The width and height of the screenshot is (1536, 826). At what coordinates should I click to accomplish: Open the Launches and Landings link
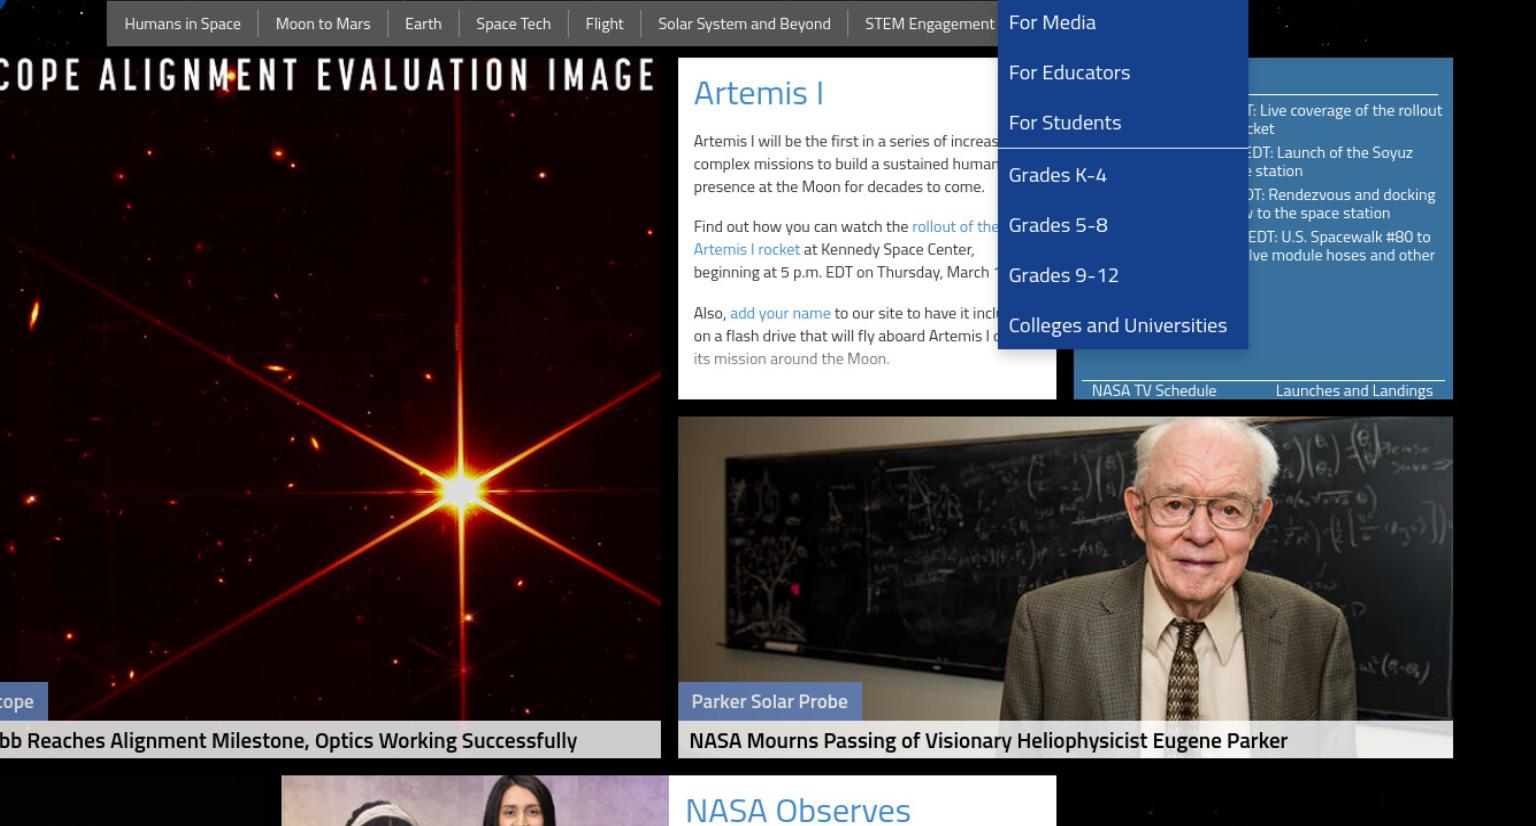point(1354,391)
